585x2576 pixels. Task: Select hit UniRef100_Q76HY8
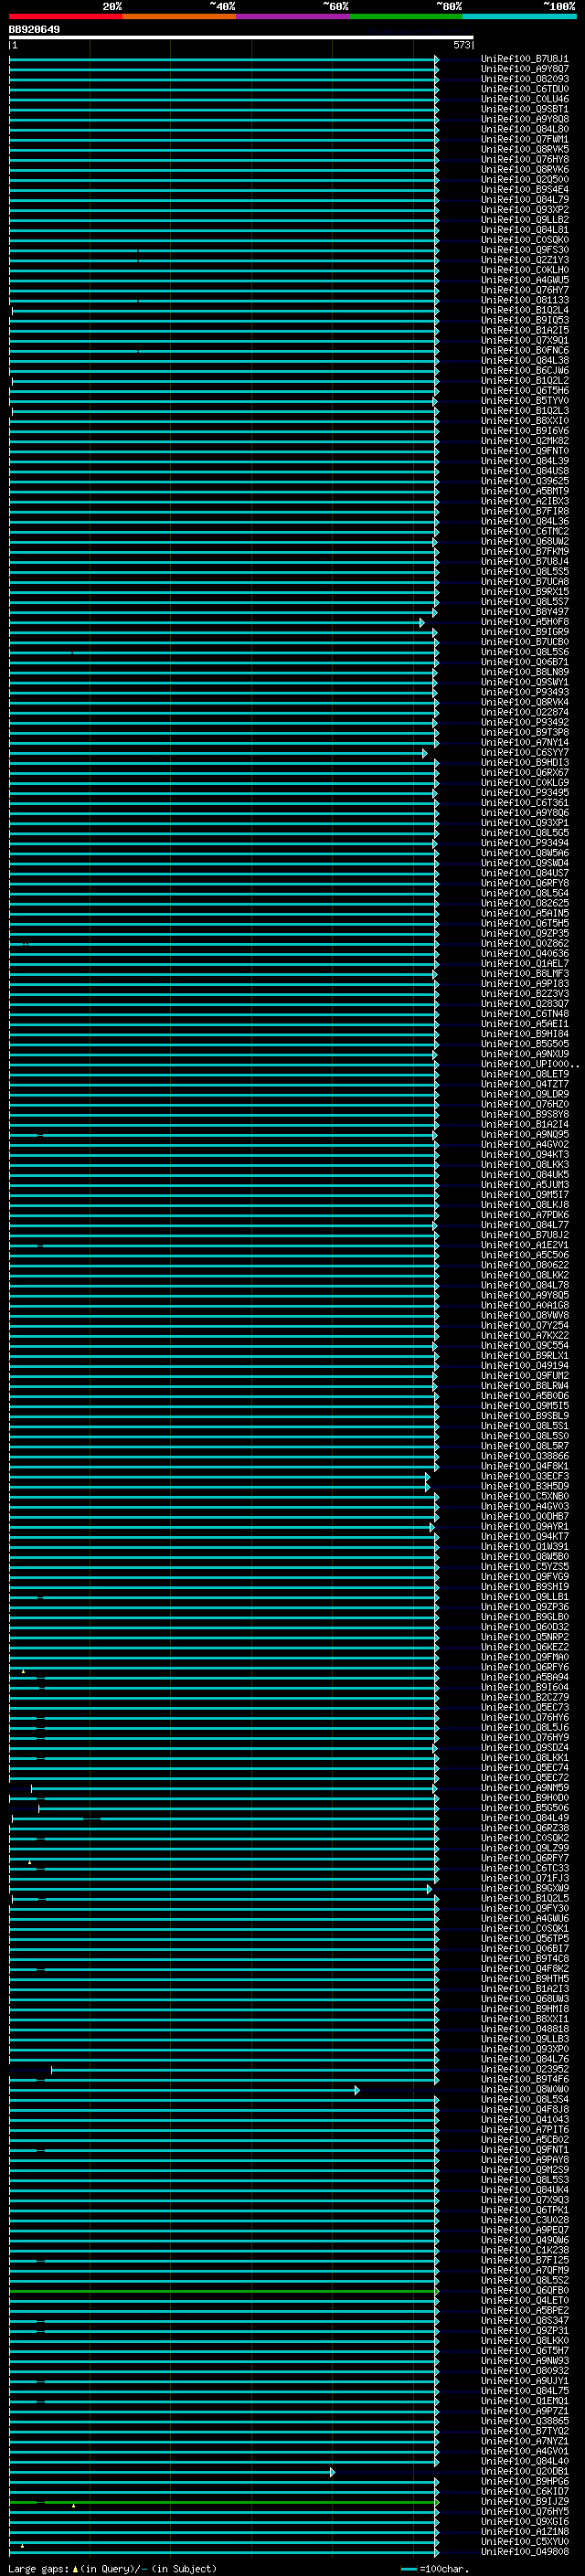click(x=525, y=159)
